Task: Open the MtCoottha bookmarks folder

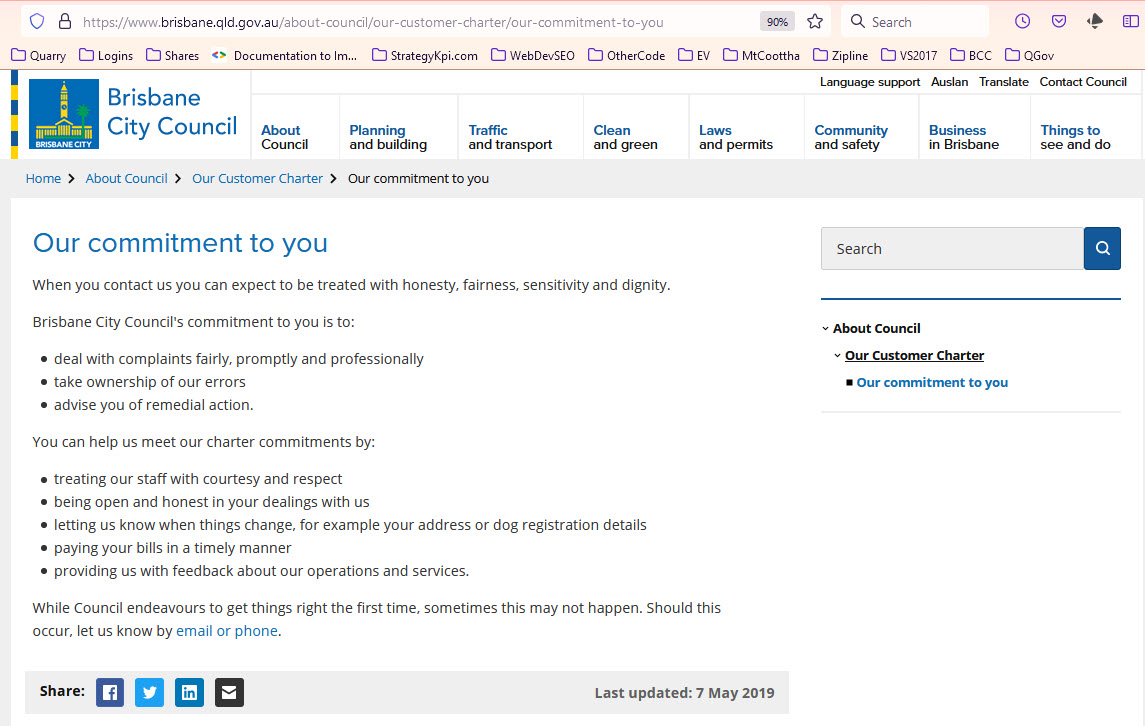Action: click(761, 56)
